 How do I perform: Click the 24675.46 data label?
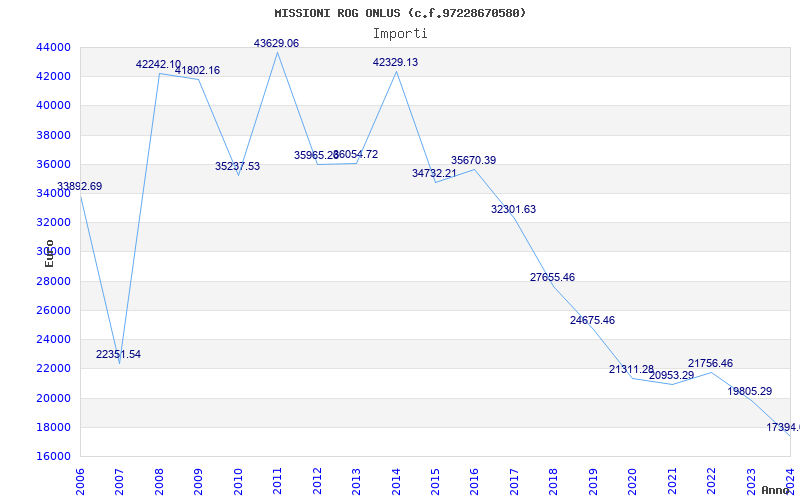point(592,320)
